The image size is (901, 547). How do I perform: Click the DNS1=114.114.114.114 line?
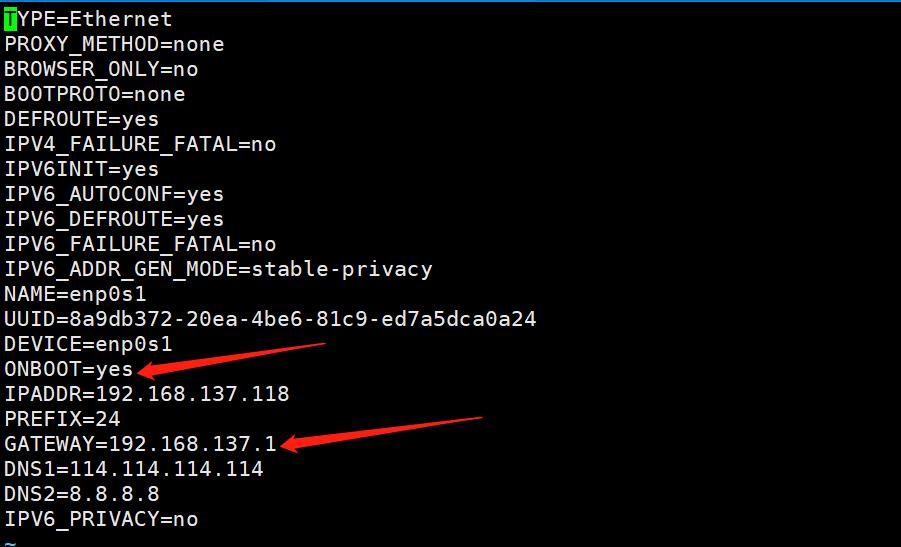[133, 469]
